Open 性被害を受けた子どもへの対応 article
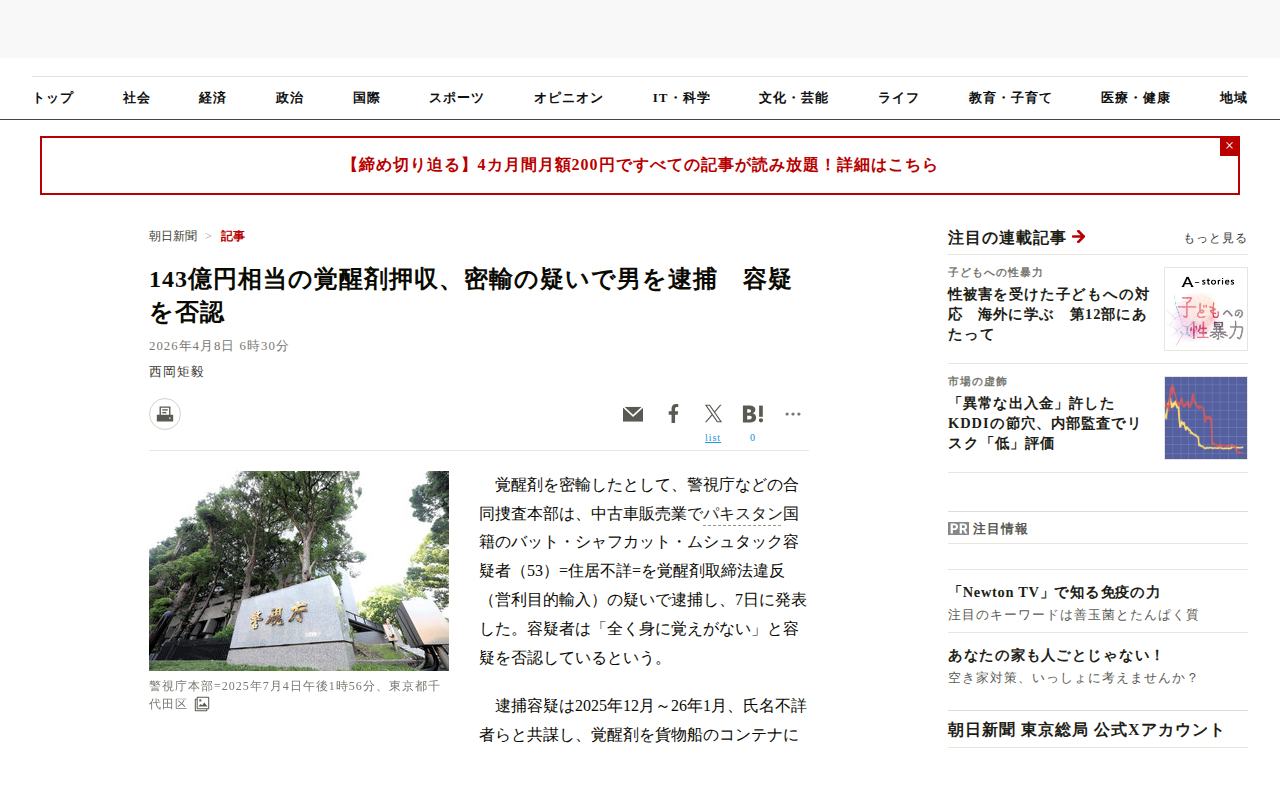The image size is (1280, 800). [x=1049, y=314]
